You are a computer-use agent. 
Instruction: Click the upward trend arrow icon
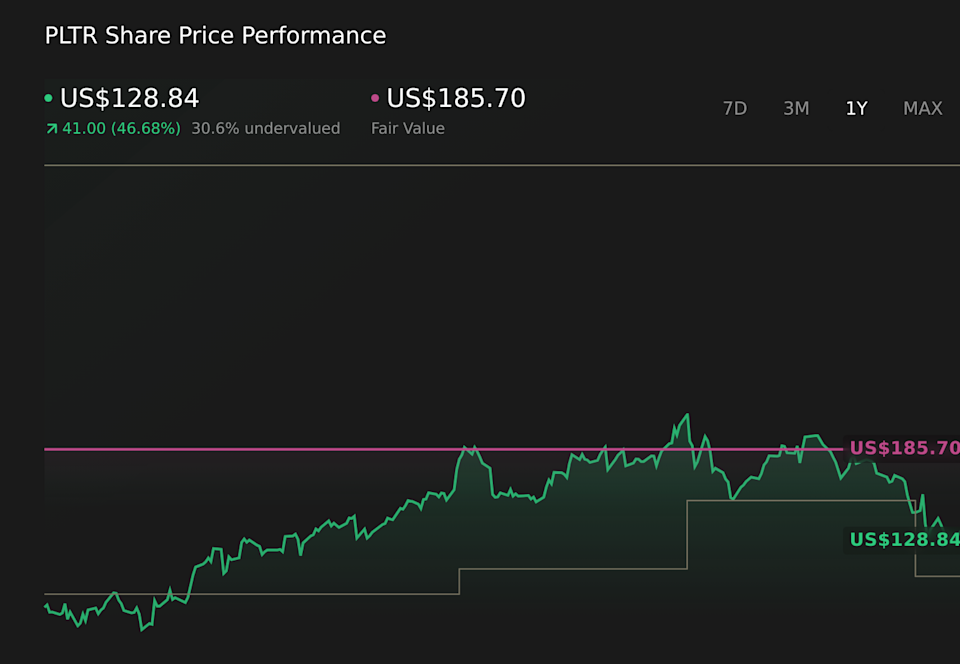pos(51,128)
